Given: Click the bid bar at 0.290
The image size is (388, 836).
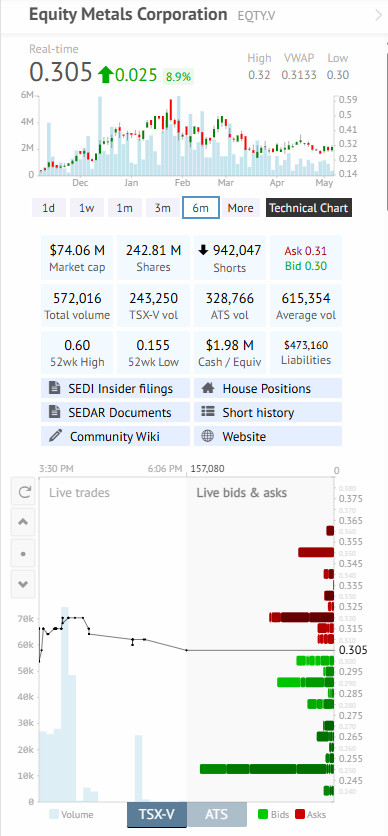Looking at the screenshot, I should [x=305, y=682].
